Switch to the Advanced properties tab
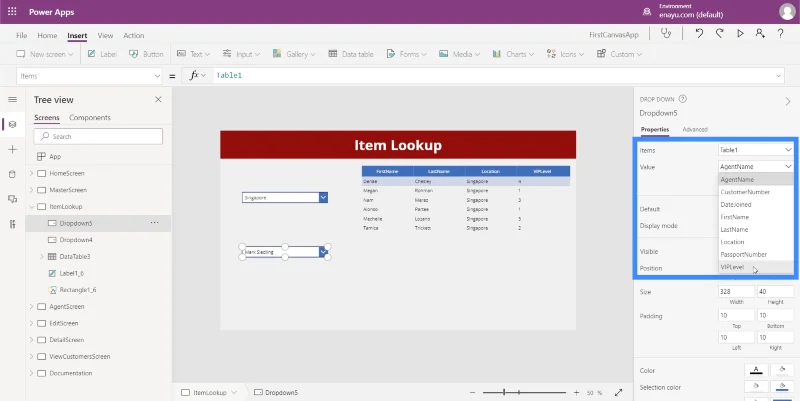 point(695,130)
